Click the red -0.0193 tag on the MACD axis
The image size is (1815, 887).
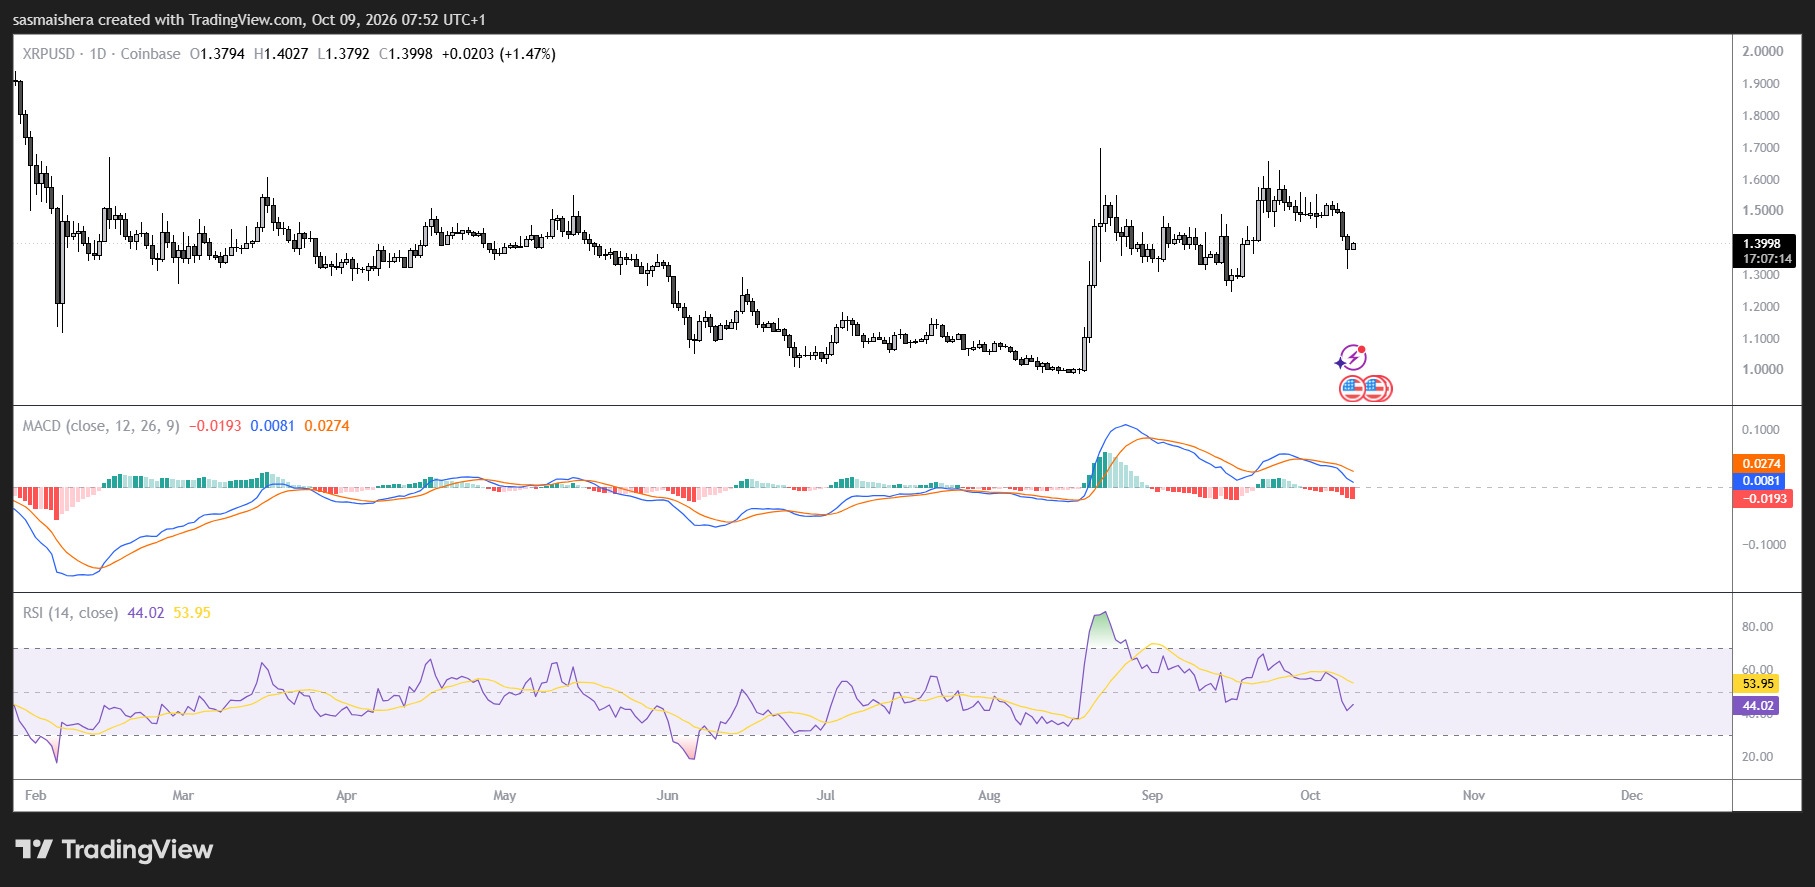pos(1761,498)
